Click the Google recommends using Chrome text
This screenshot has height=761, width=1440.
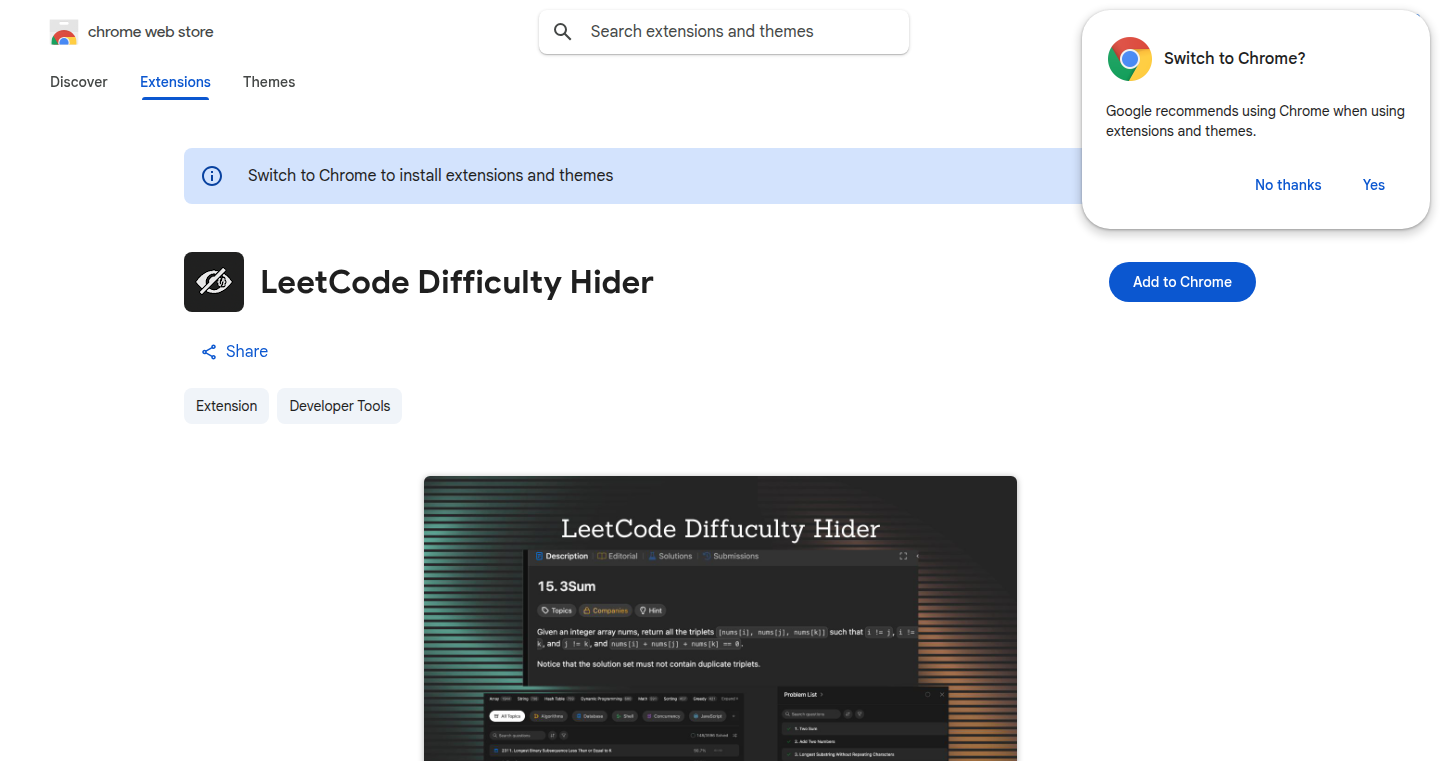tap(1255, 121)
